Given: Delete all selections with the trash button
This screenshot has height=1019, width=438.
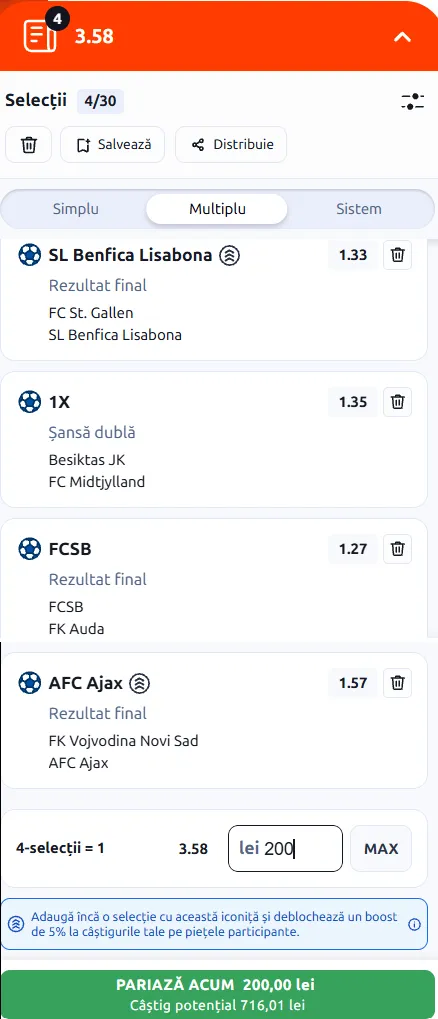Looking at the screenshot, I should tap(29, 144).
